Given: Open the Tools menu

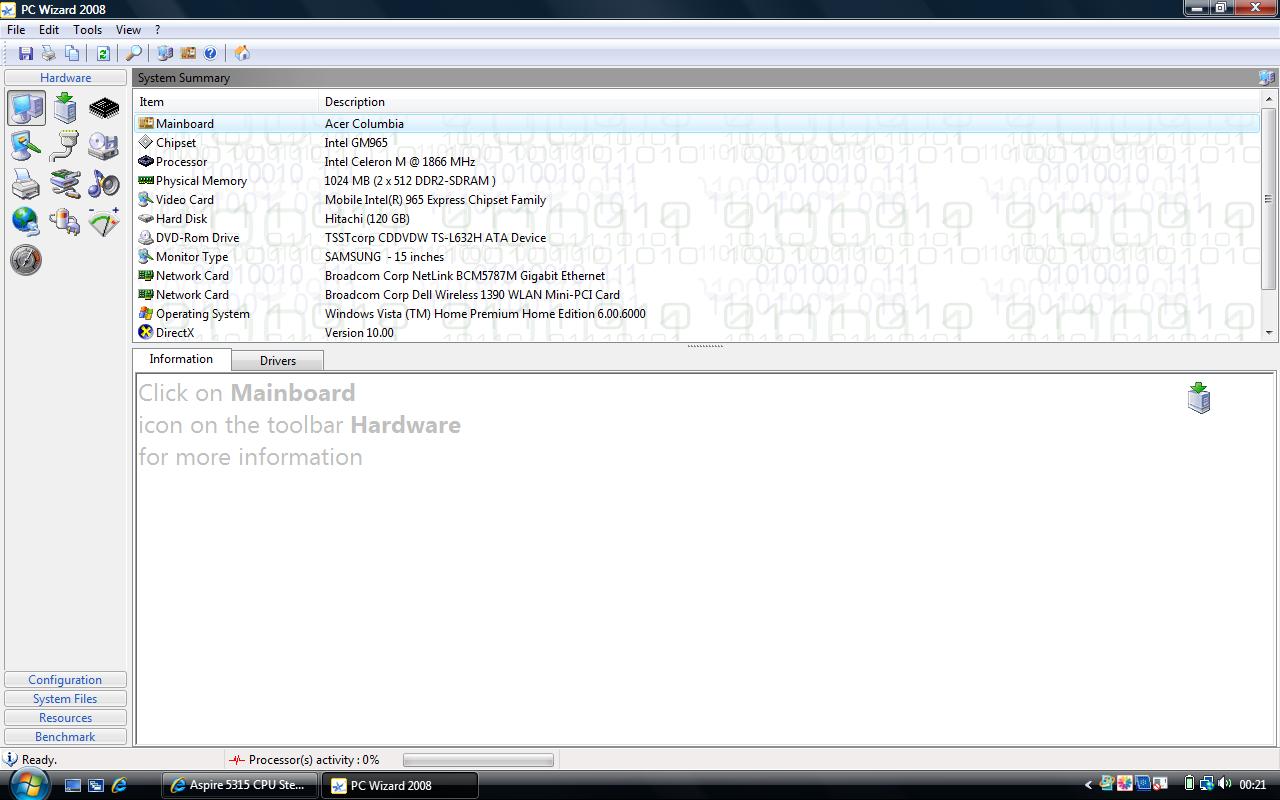Looking at the screenshot, I should (x=88, y=30).
